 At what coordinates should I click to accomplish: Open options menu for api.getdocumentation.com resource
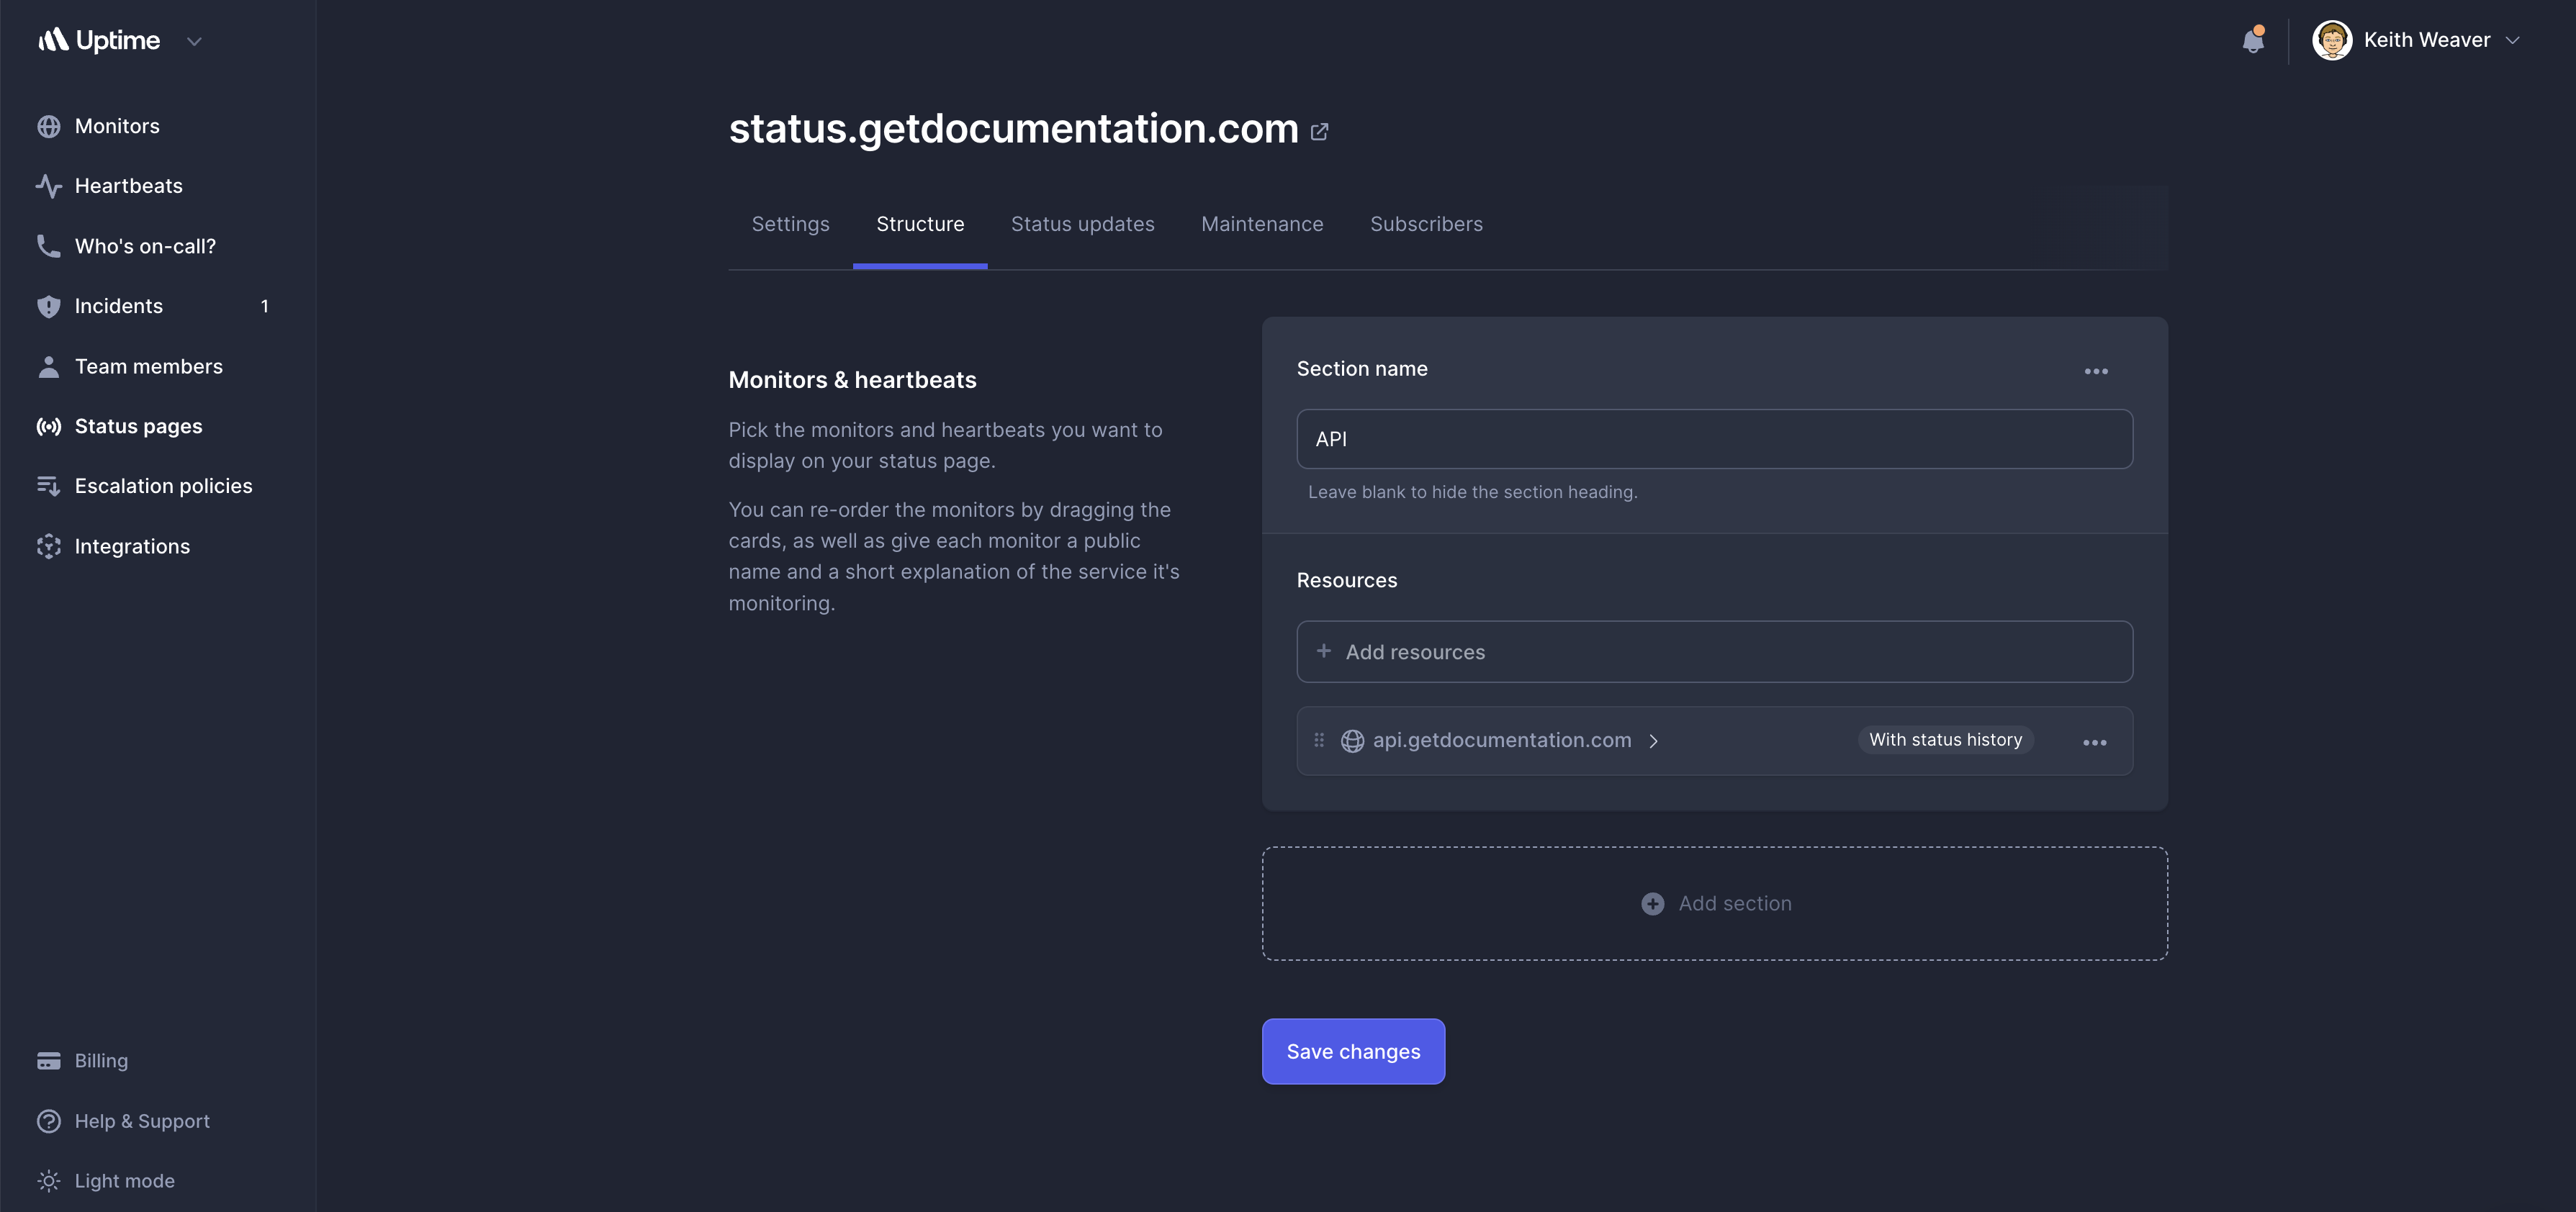click(x=2094, y=742)
